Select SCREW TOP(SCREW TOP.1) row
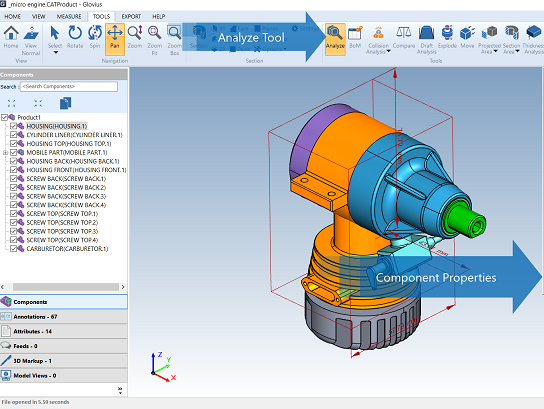The image size is (544, 409). (62, 214)
